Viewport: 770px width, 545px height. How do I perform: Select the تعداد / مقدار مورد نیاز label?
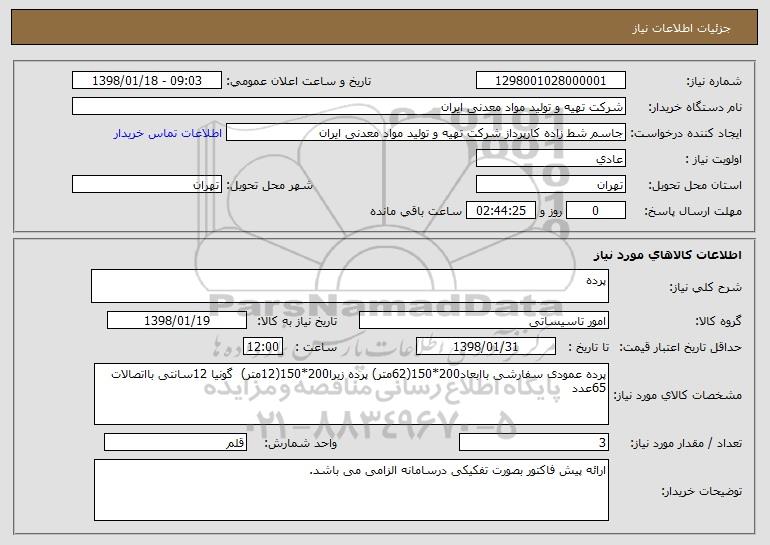[686, 443]
